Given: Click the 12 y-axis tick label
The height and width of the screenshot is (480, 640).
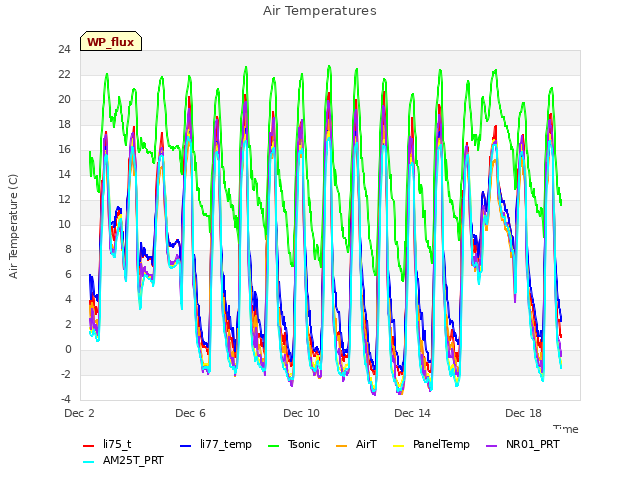Looking at the screenshot, I should coord(64,200).
